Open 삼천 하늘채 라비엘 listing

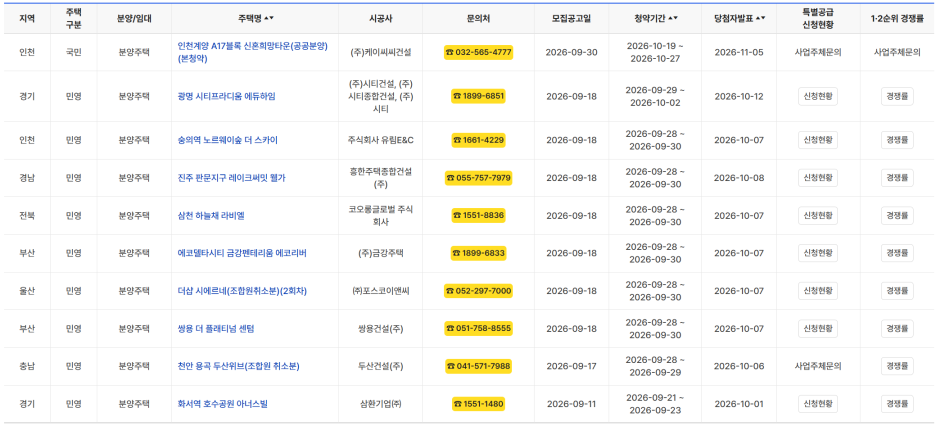[x=211, y=215]
